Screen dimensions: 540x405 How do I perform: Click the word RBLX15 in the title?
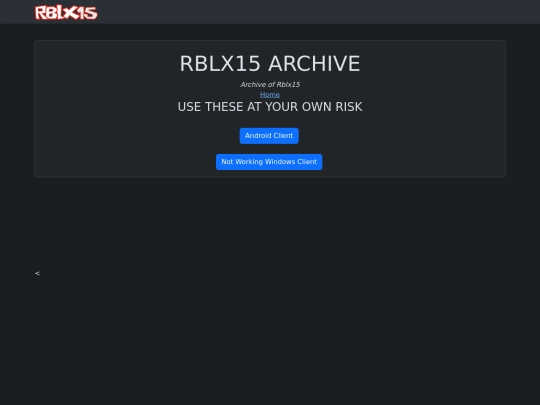pos(220,64)
